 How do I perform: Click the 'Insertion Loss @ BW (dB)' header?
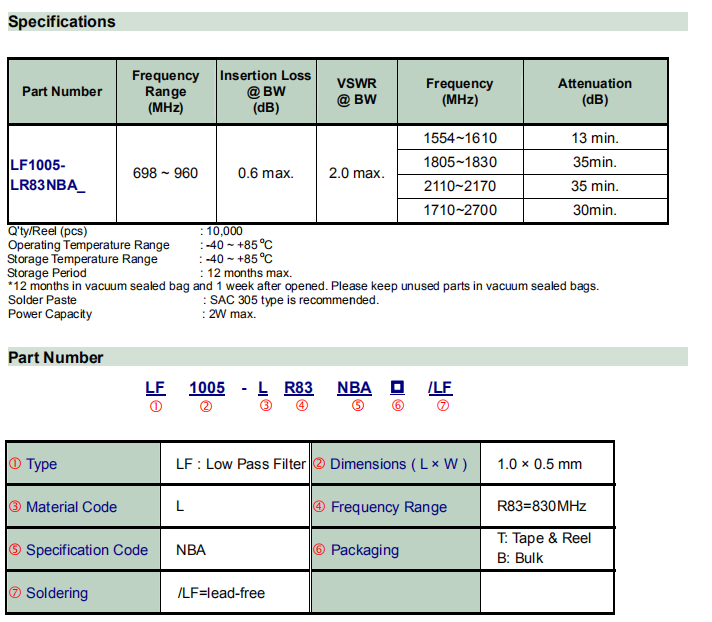click(x=266, y=91)
